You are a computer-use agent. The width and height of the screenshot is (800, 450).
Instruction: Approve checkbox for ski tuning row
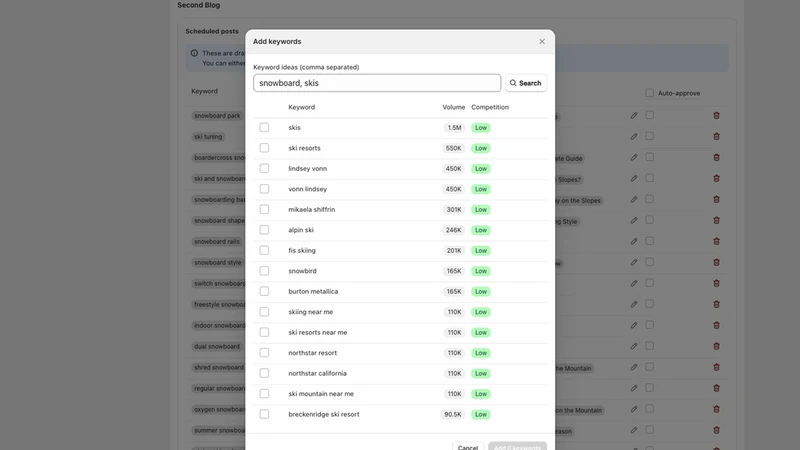click(x=649, y=136)
